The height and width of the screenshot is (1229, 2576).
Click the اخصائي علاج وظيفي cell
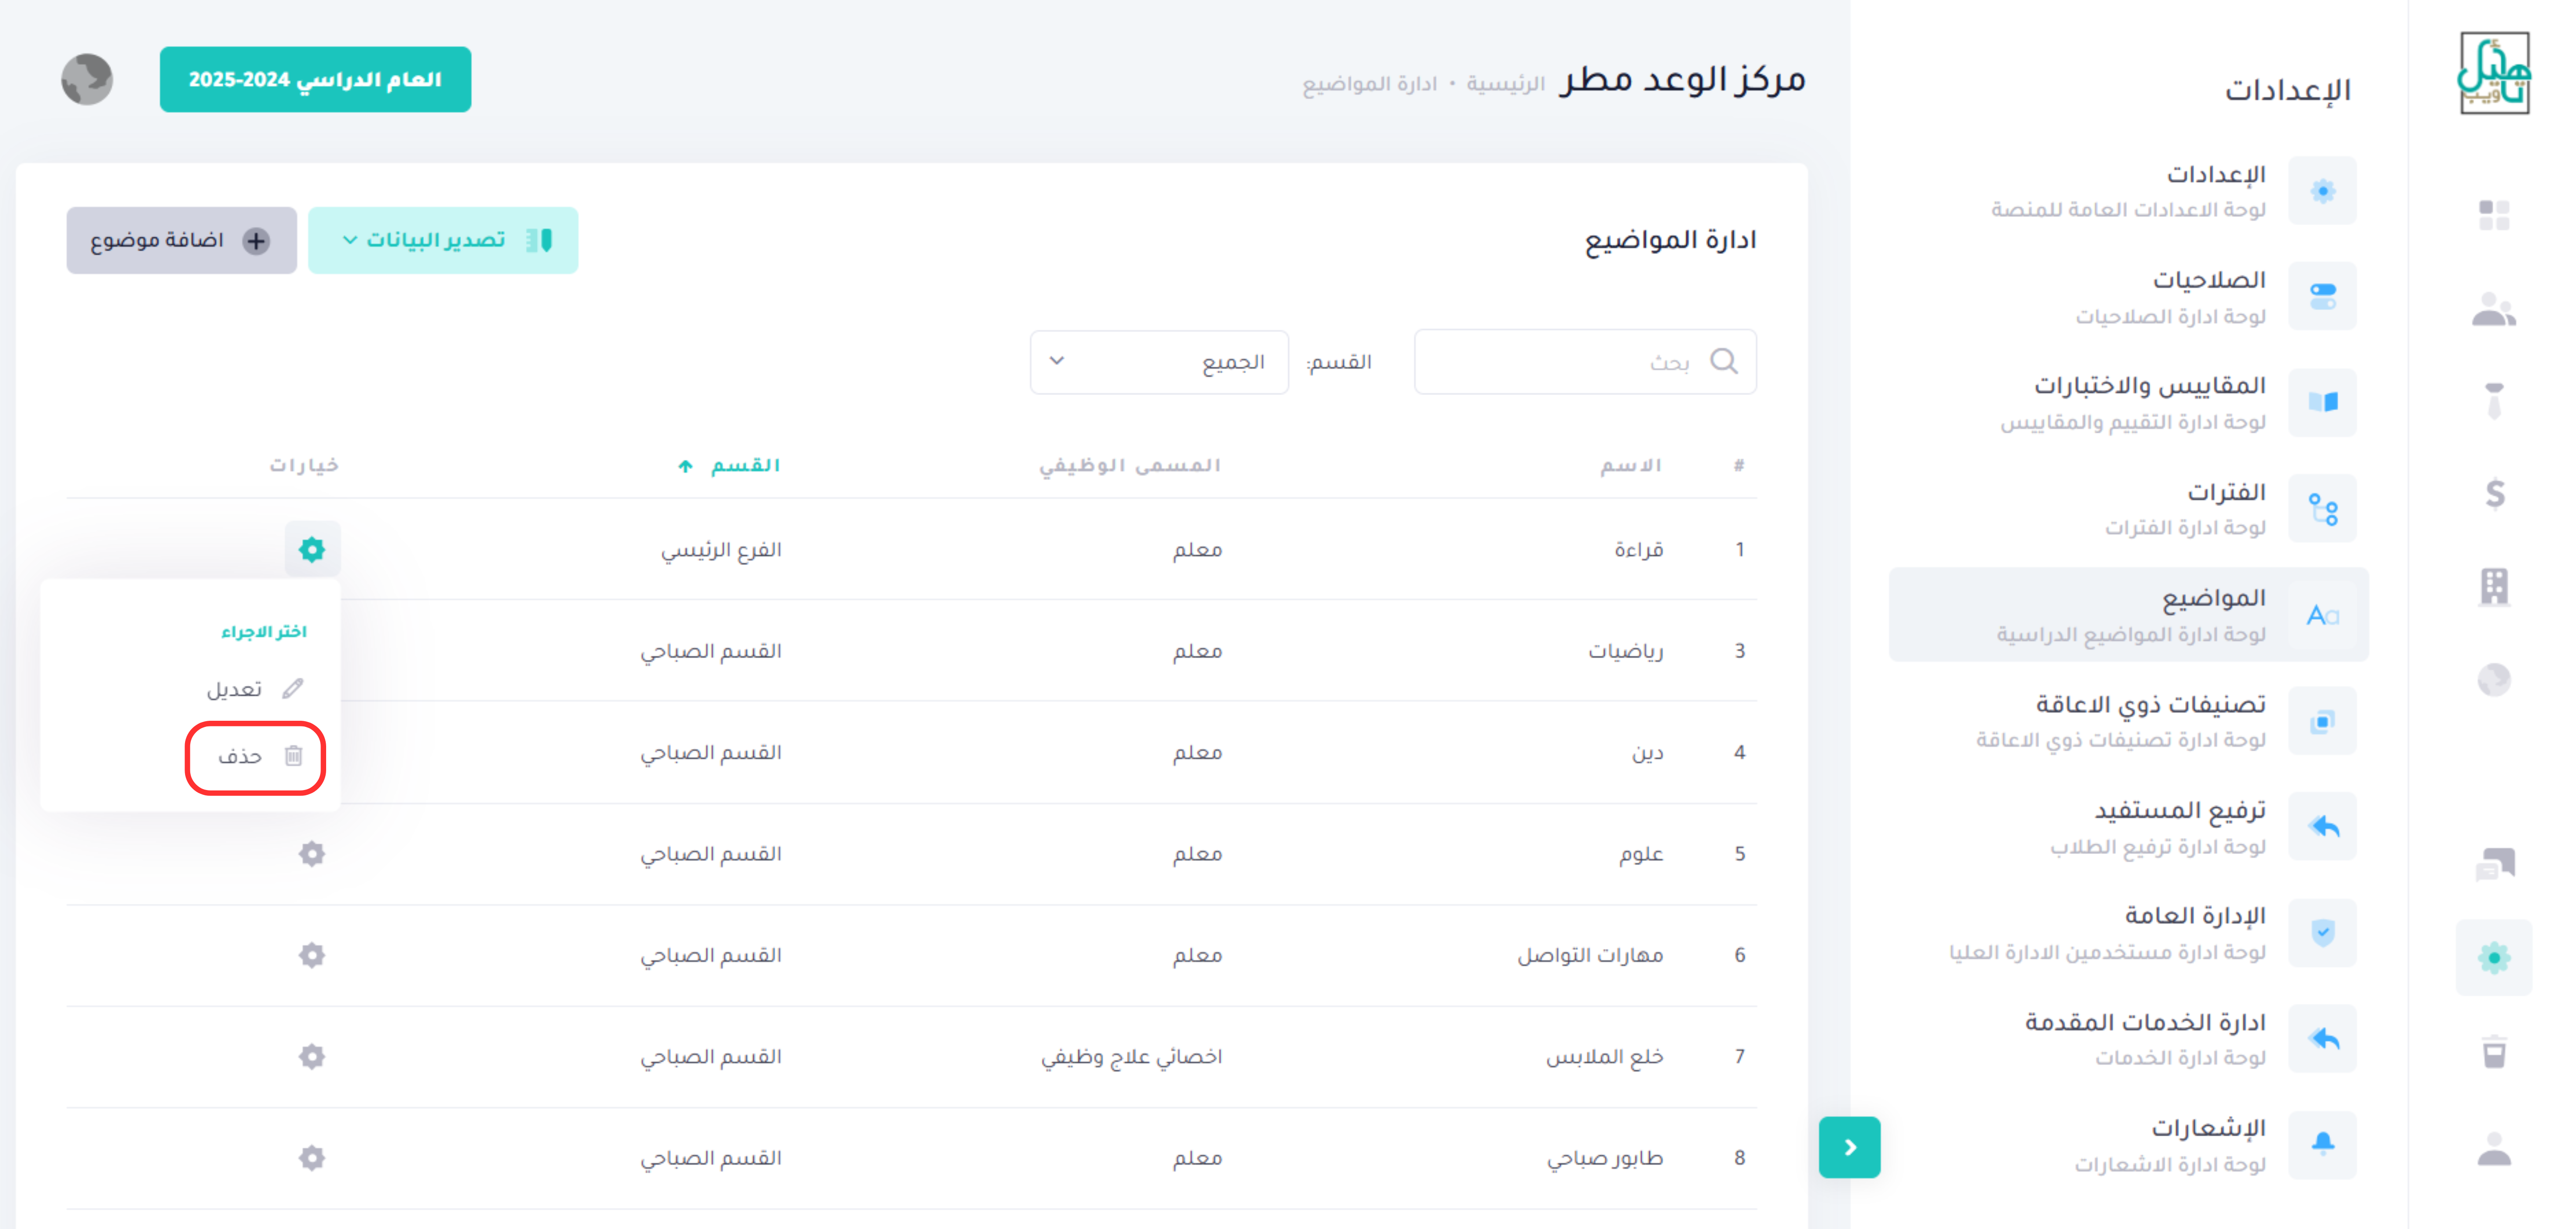1131,1057
